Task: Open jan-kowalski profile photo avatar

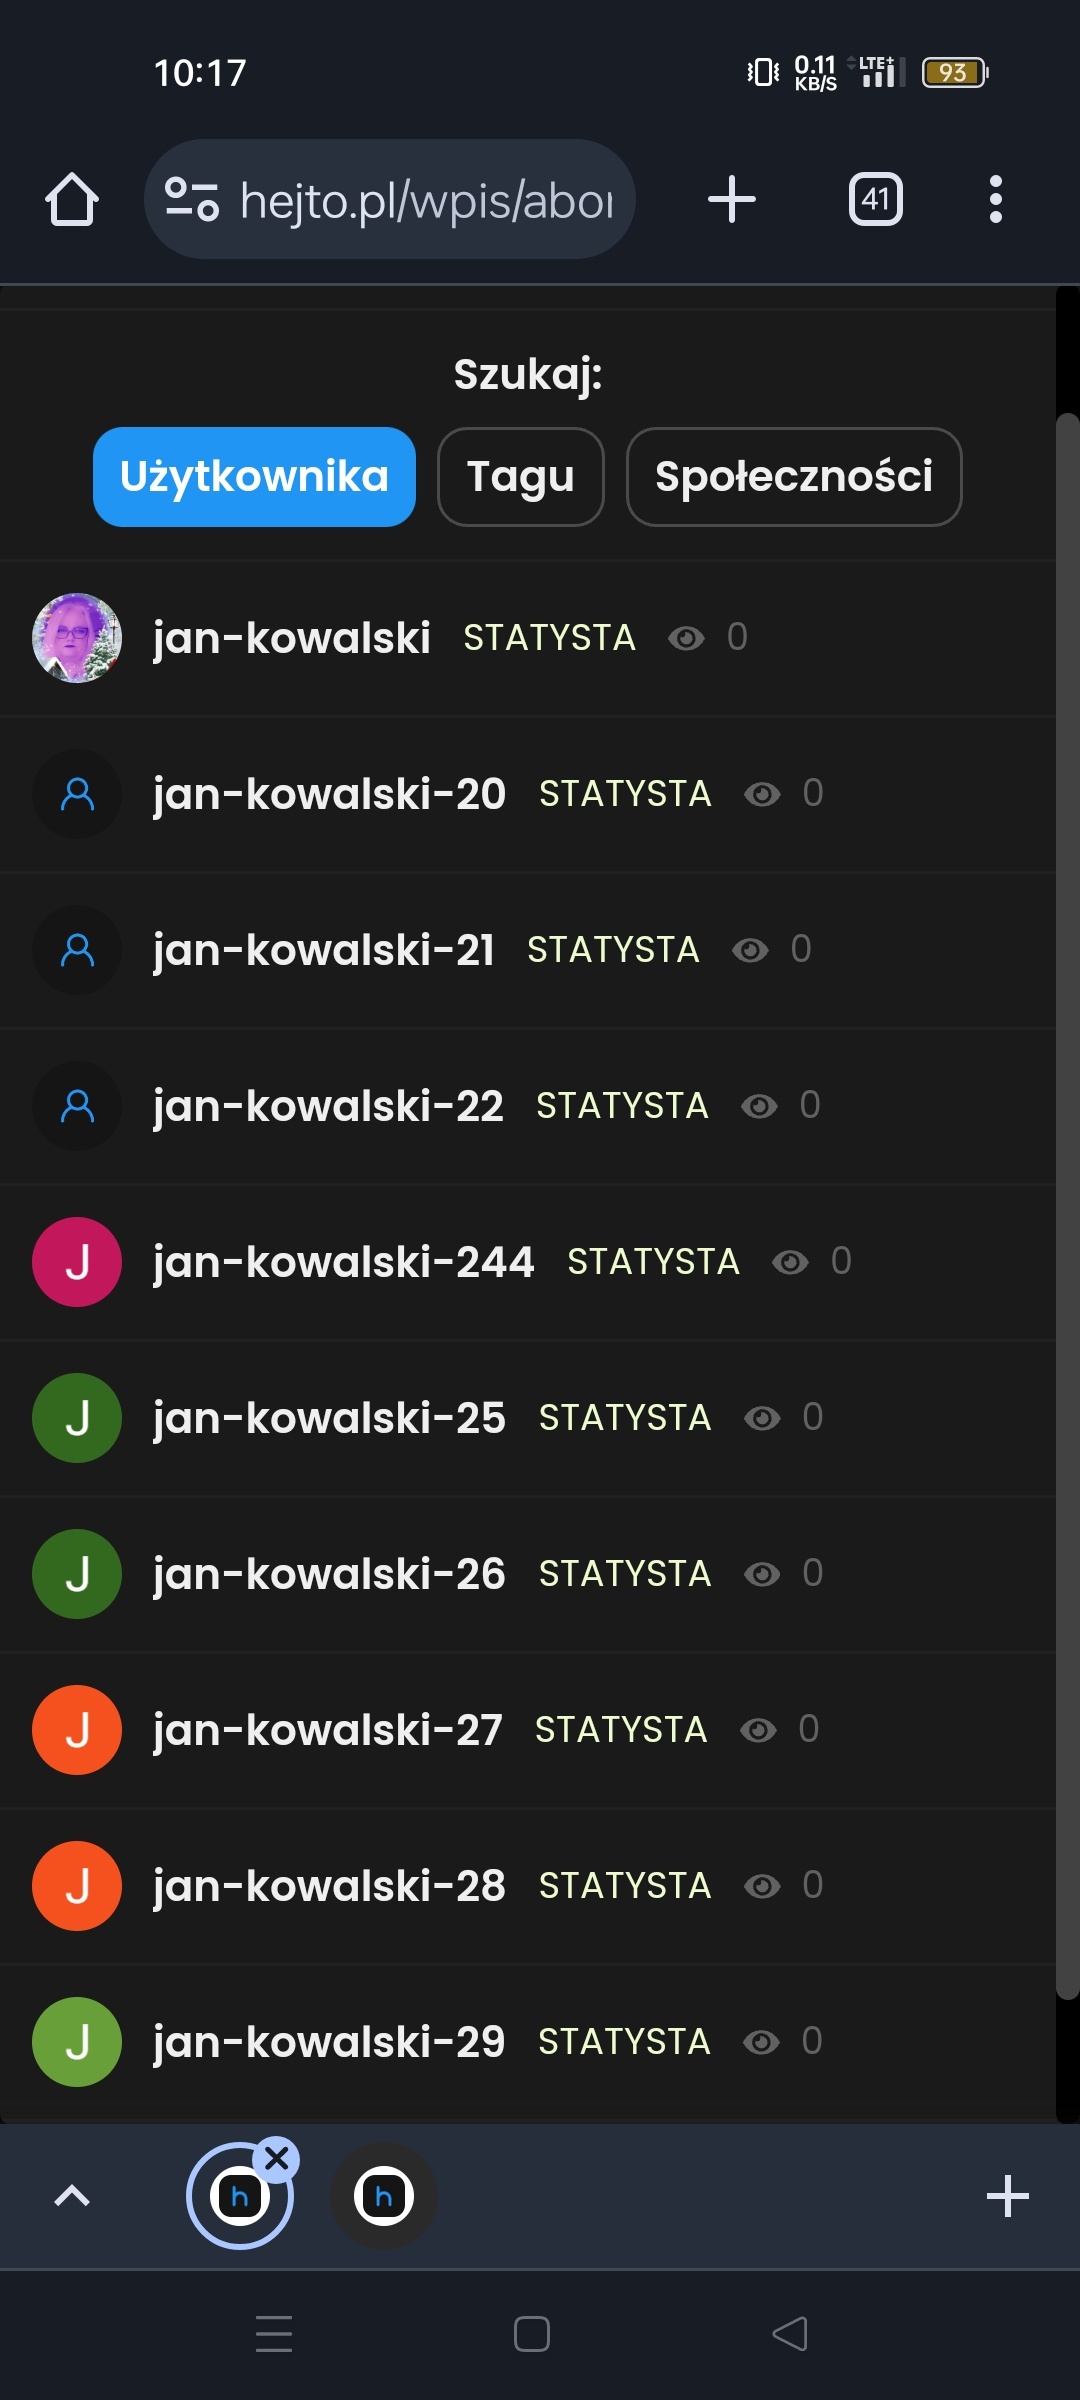Action: click(77, 638)
